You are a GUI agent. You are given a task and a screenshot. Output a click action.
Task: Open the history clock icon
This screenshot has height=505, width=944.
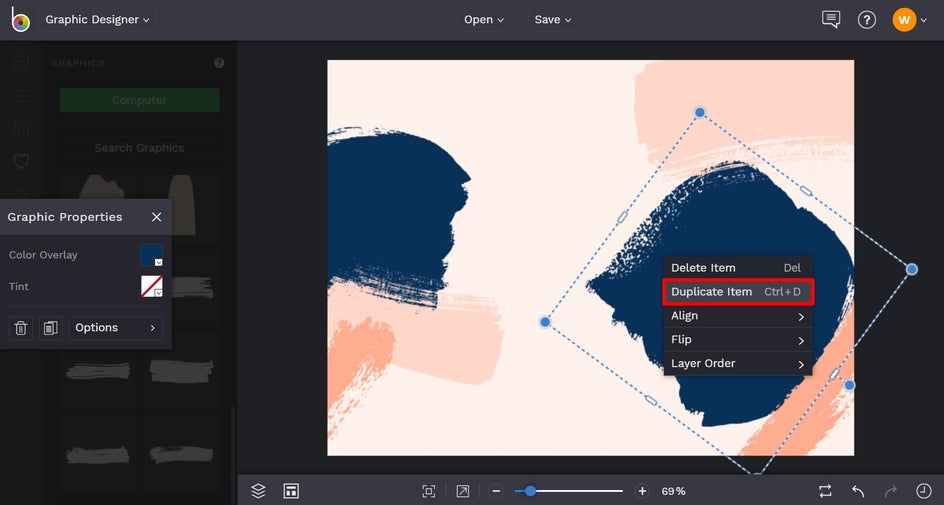923,491
